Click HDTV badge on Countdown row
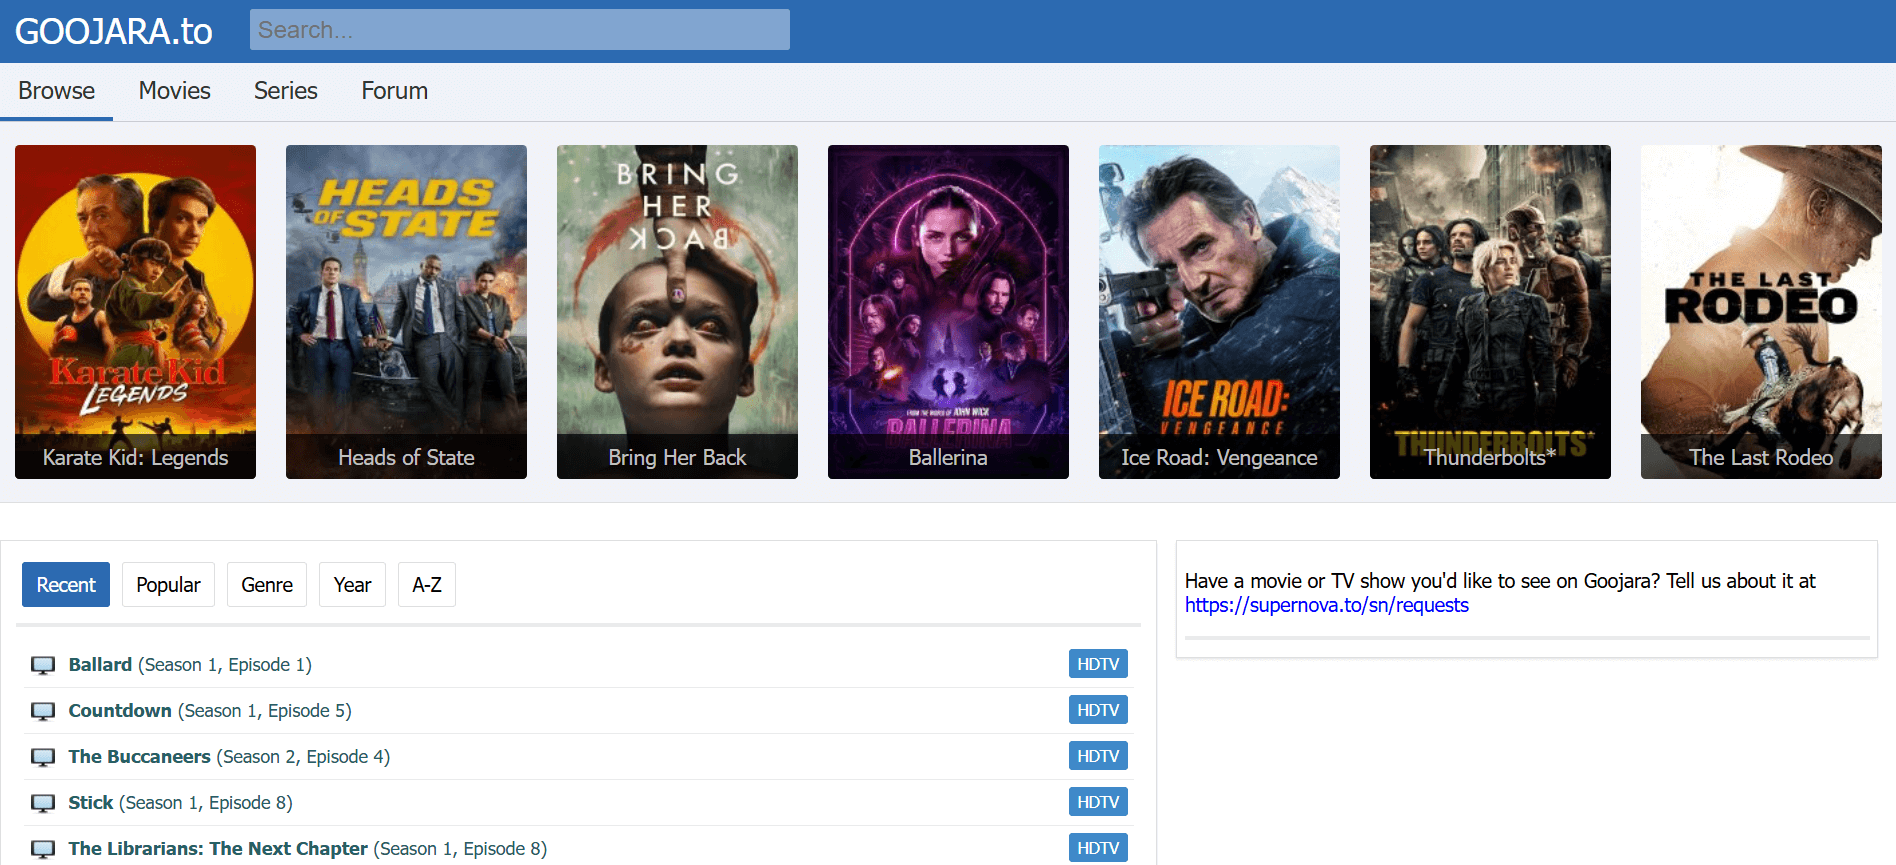This screenshot has width=1896, height=865. pyautogui.click(x=1098, y=710)
